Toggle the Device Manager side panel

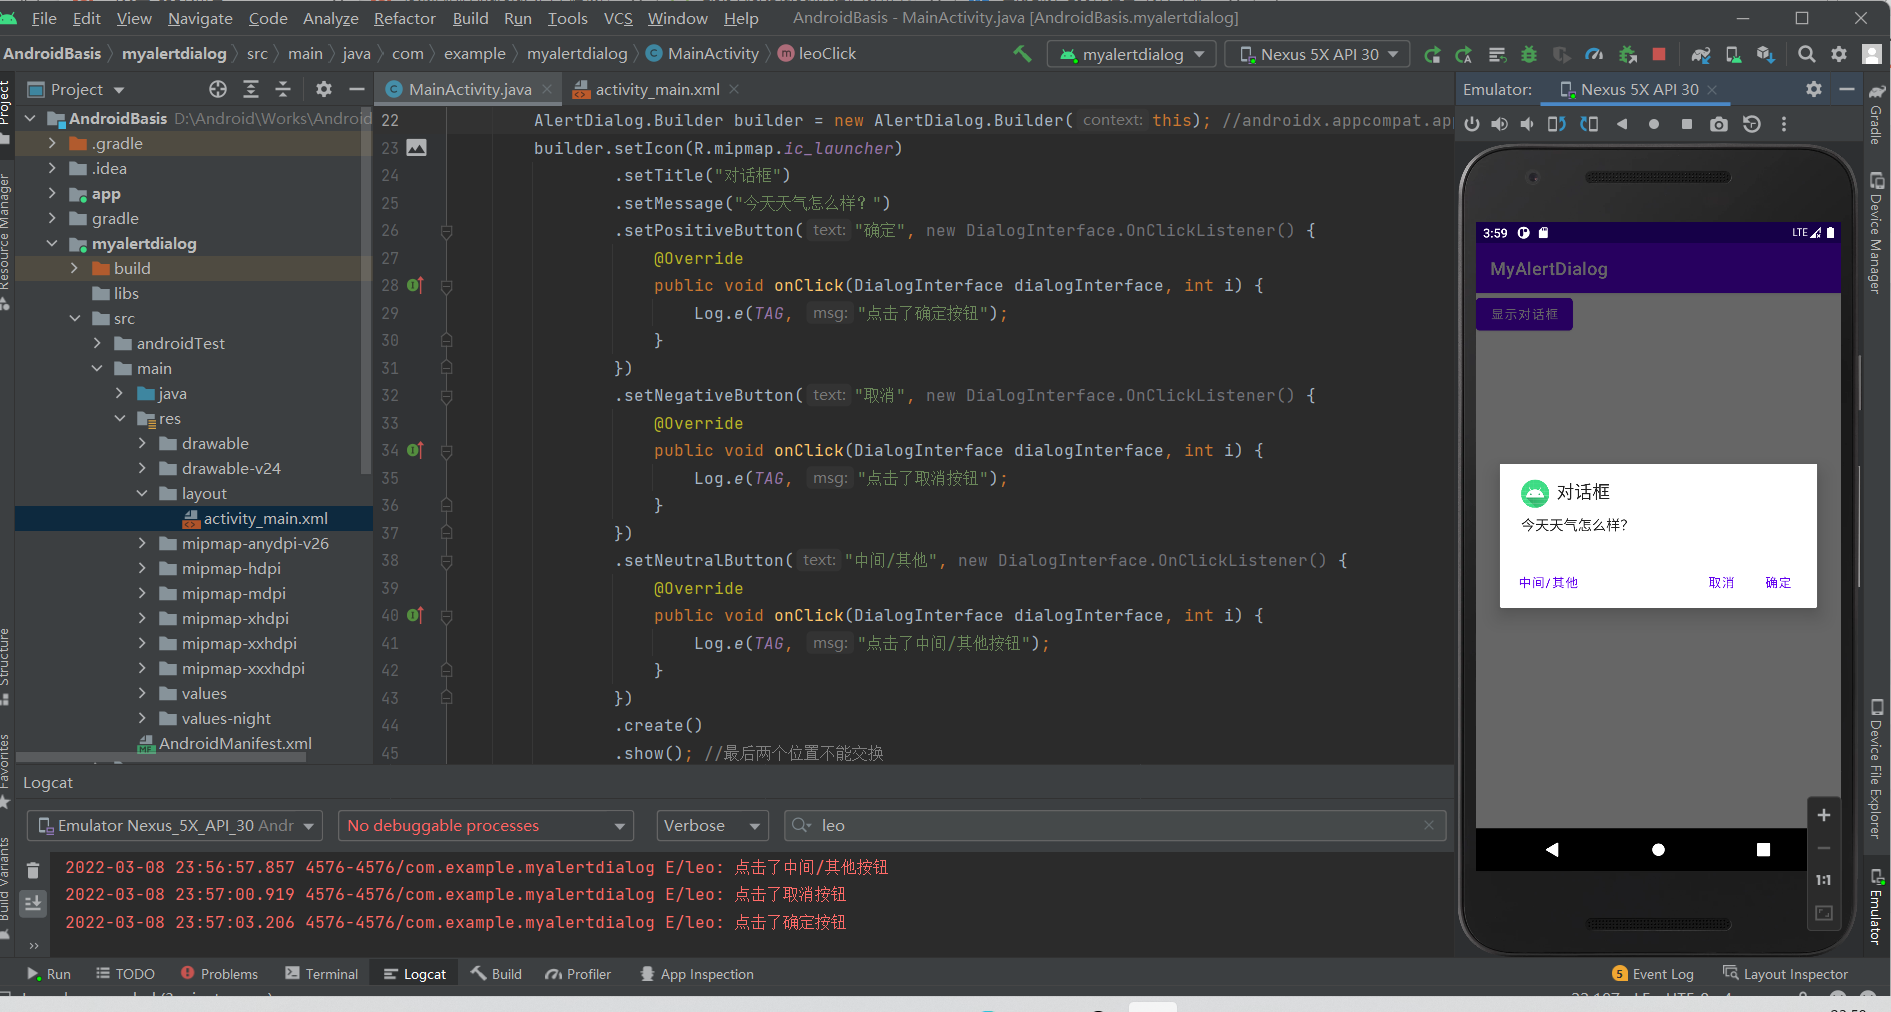point(1877,235)
